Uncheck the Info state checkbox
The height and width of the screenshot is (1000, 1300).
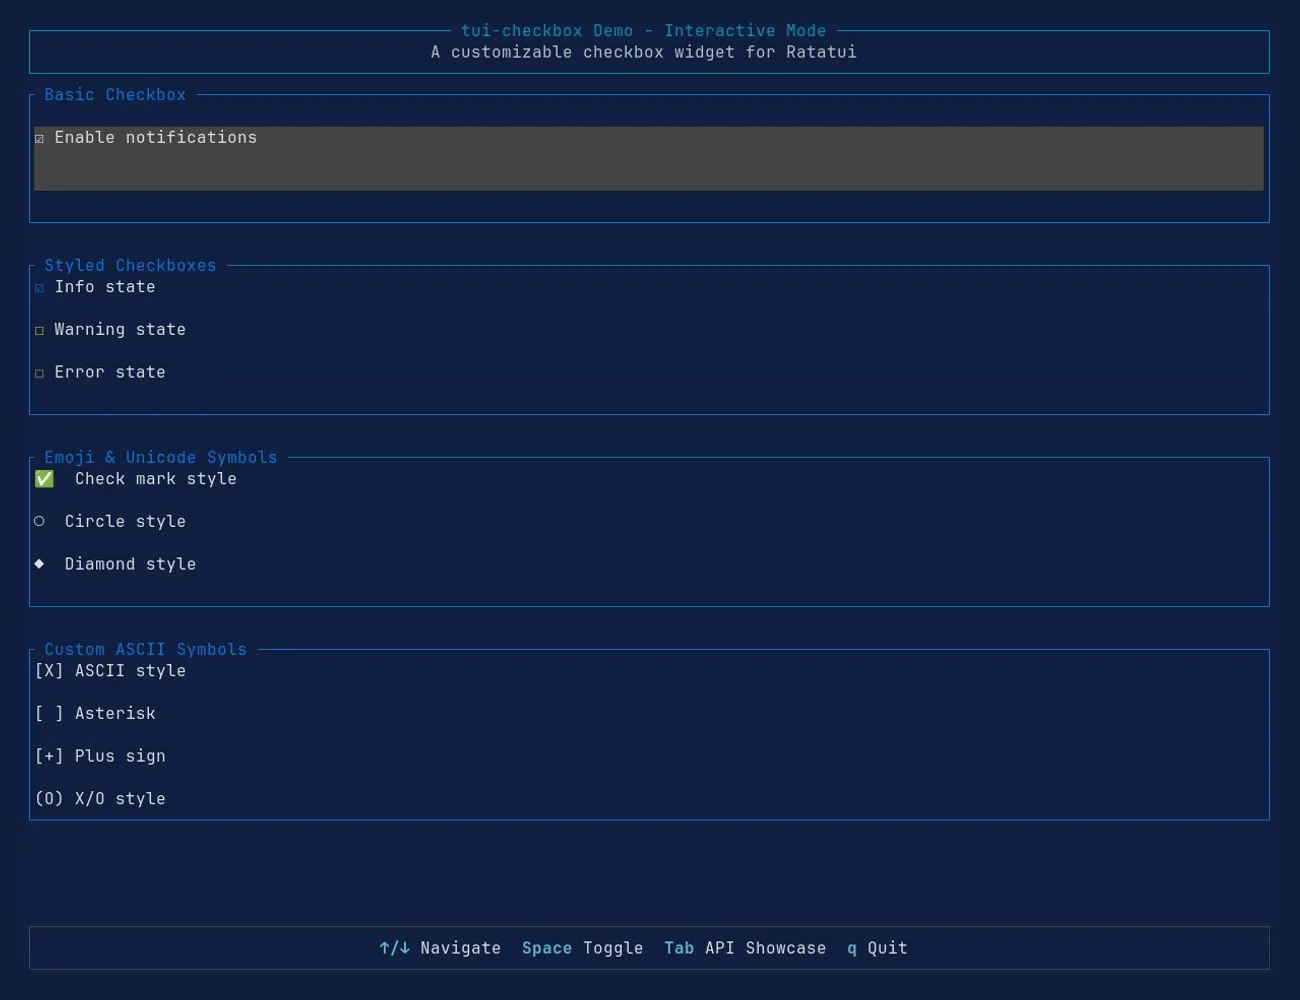(x=40, y=287)
